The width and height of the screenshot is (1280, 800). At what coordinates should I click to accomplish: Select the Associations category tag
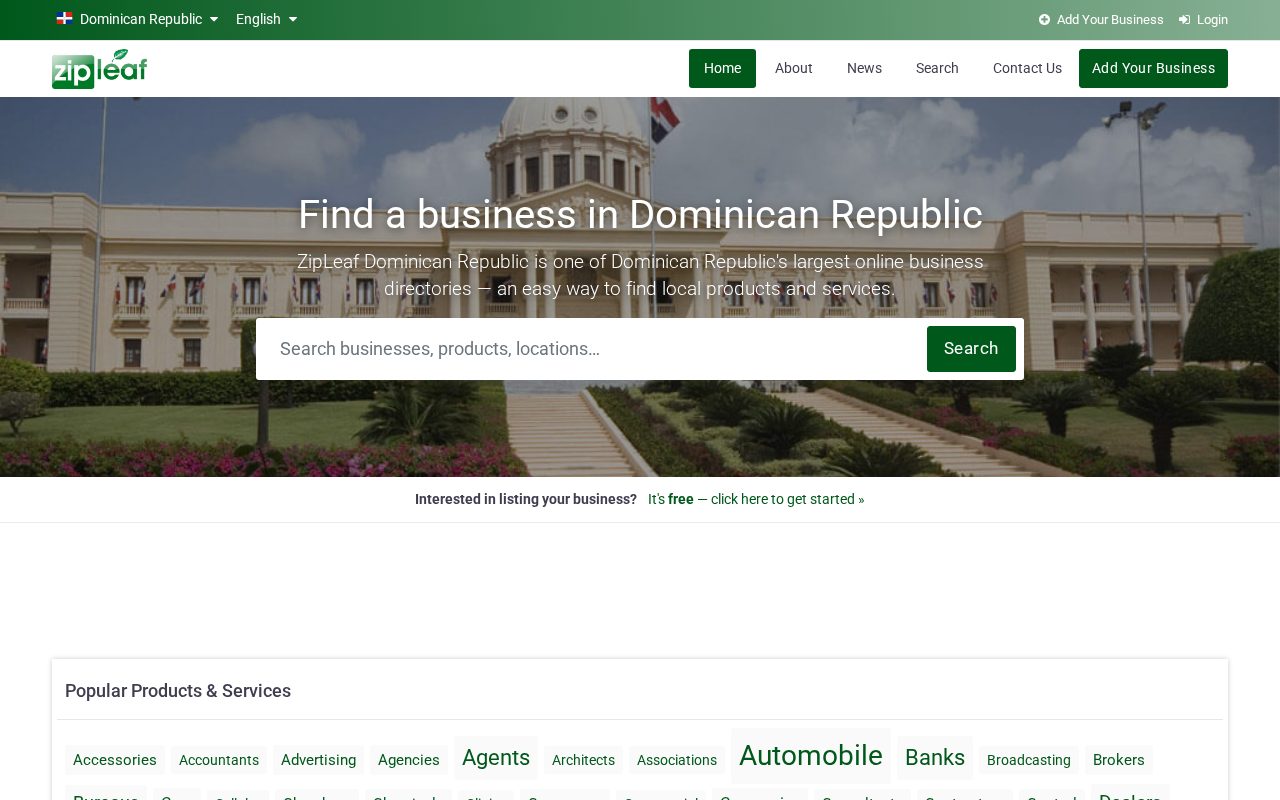(x=677, y=760)
